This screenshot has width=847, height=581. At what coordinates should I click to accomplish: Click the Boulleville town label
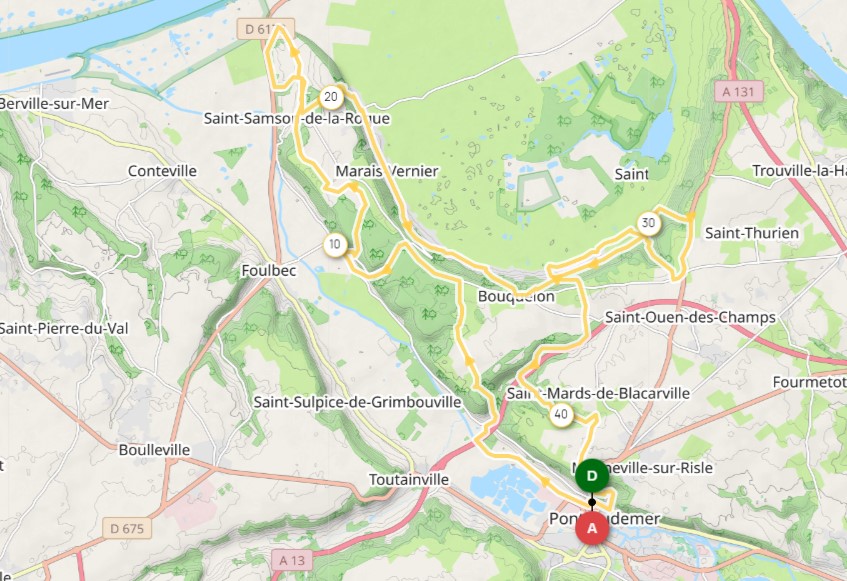[154, 450]
